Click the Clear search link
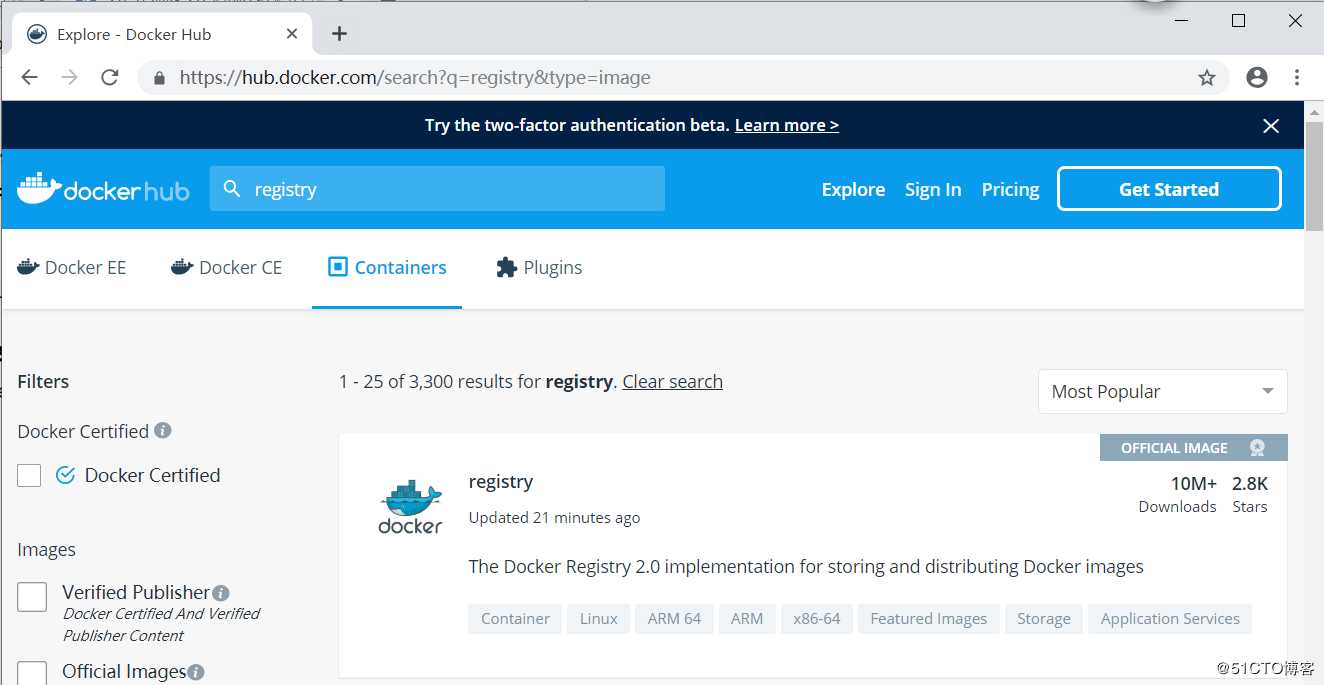The width and height of the screenshot is (1324, 685). [672, 381]
